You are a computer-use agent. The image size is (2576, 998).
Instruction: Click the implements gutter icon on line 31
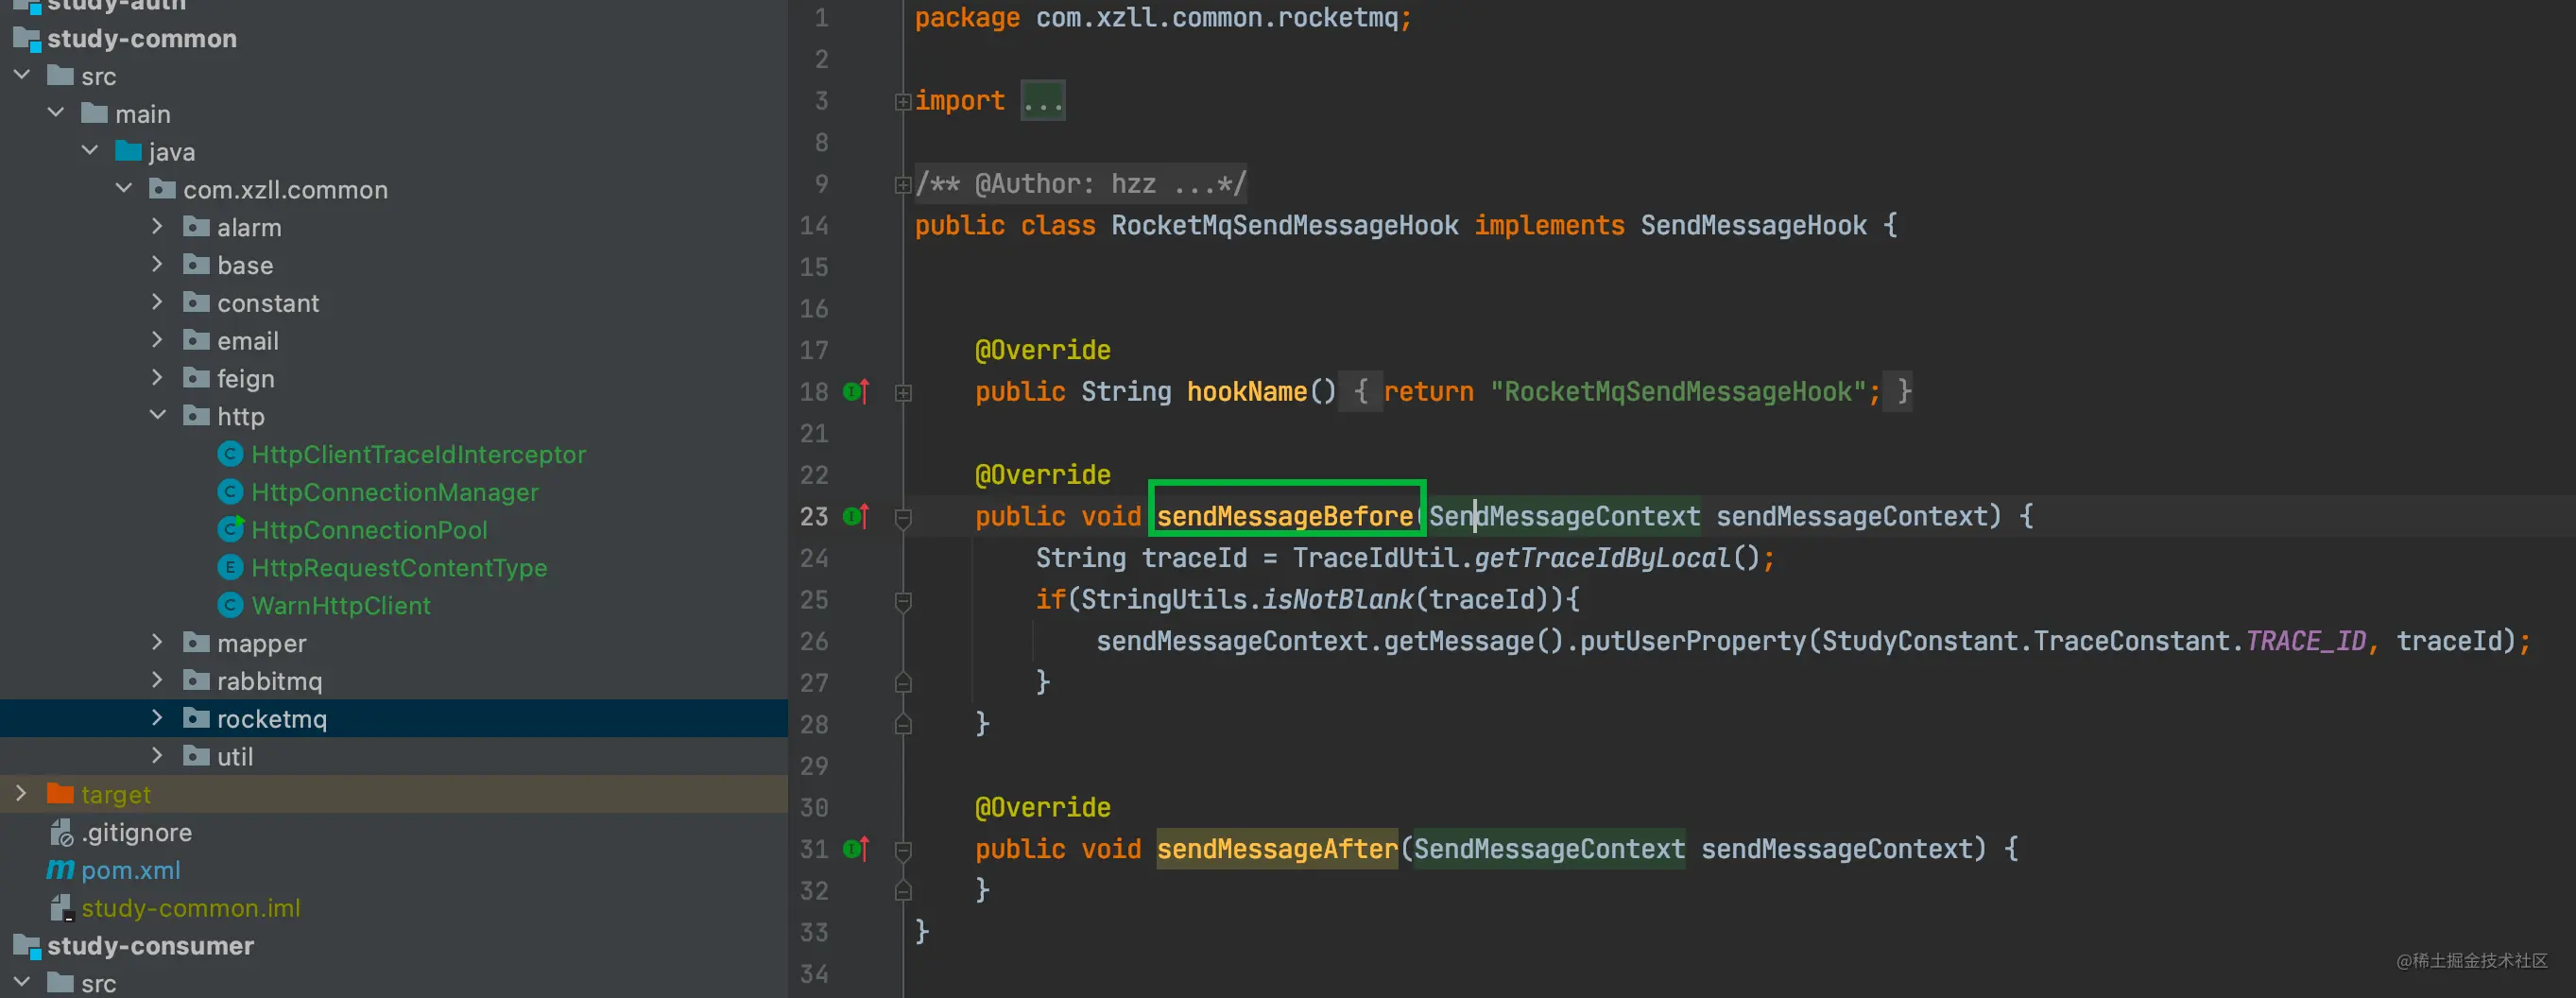(856, 848)
